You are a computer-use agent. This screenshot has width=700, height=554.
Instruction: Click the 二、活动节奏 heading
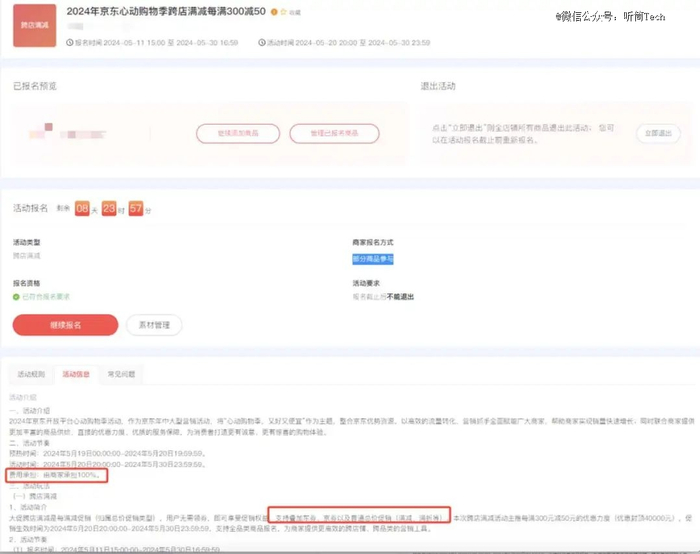point(29,443)
